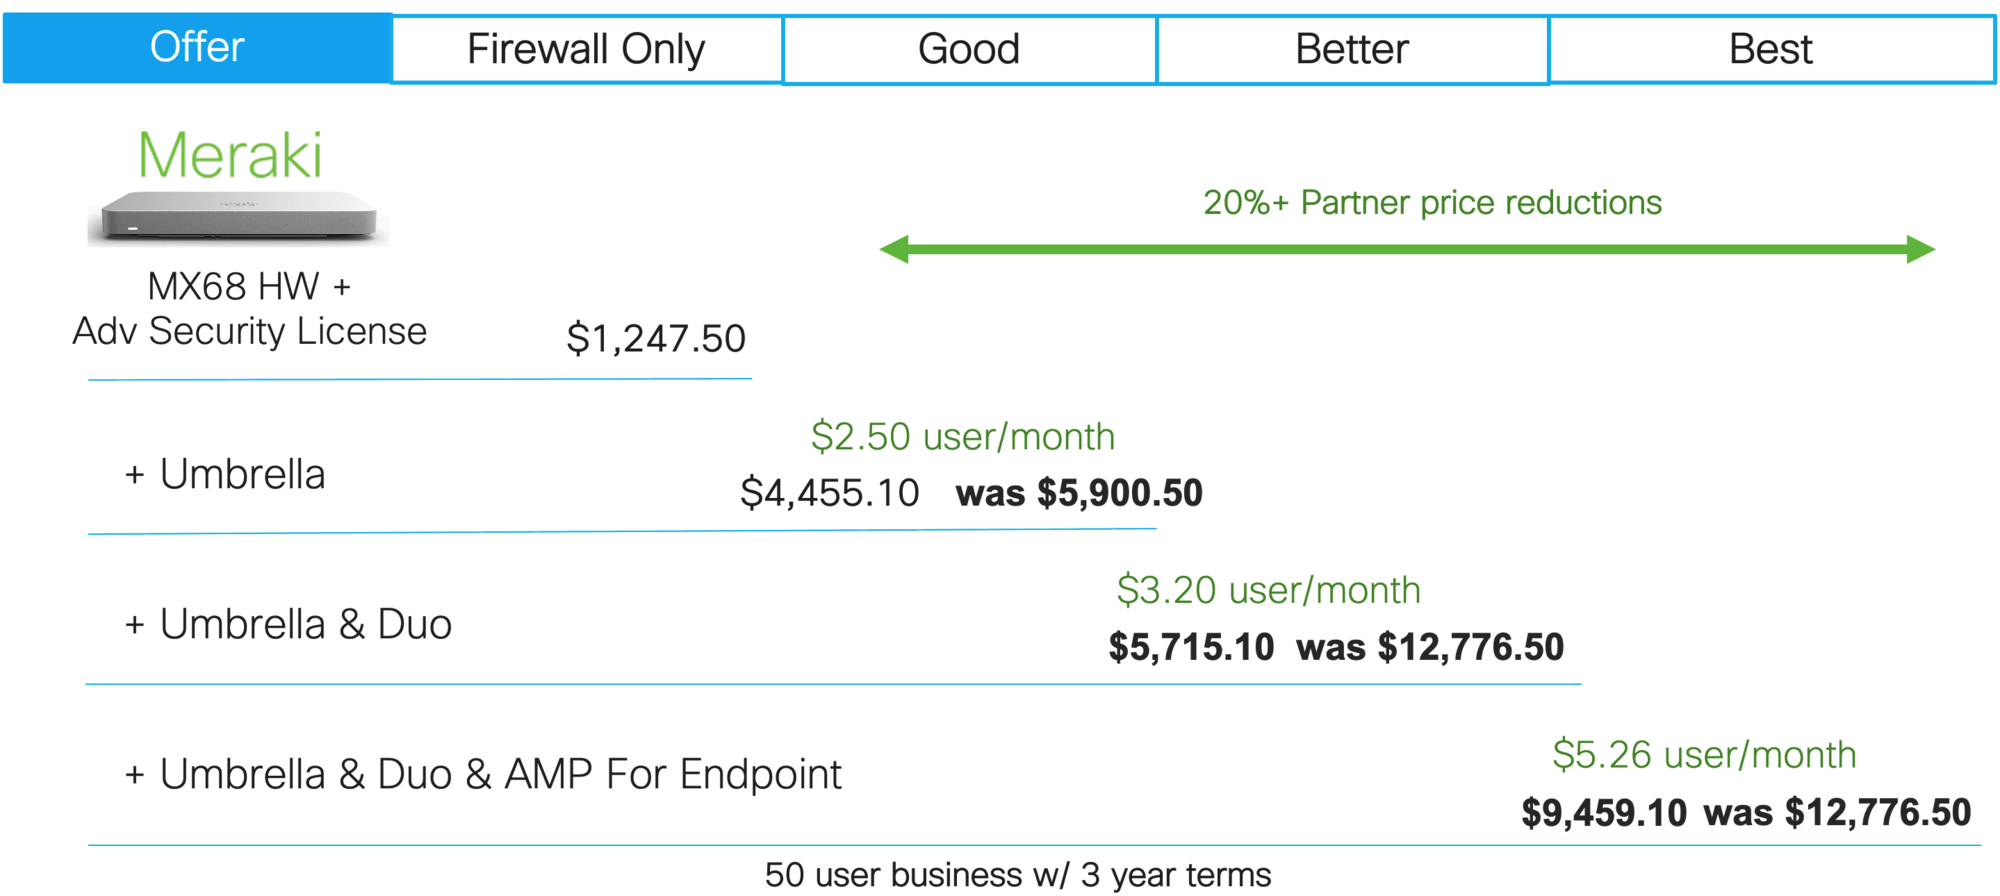
Task: Click the $3.20 user/month rate
Action: [x=1268, y=590]
